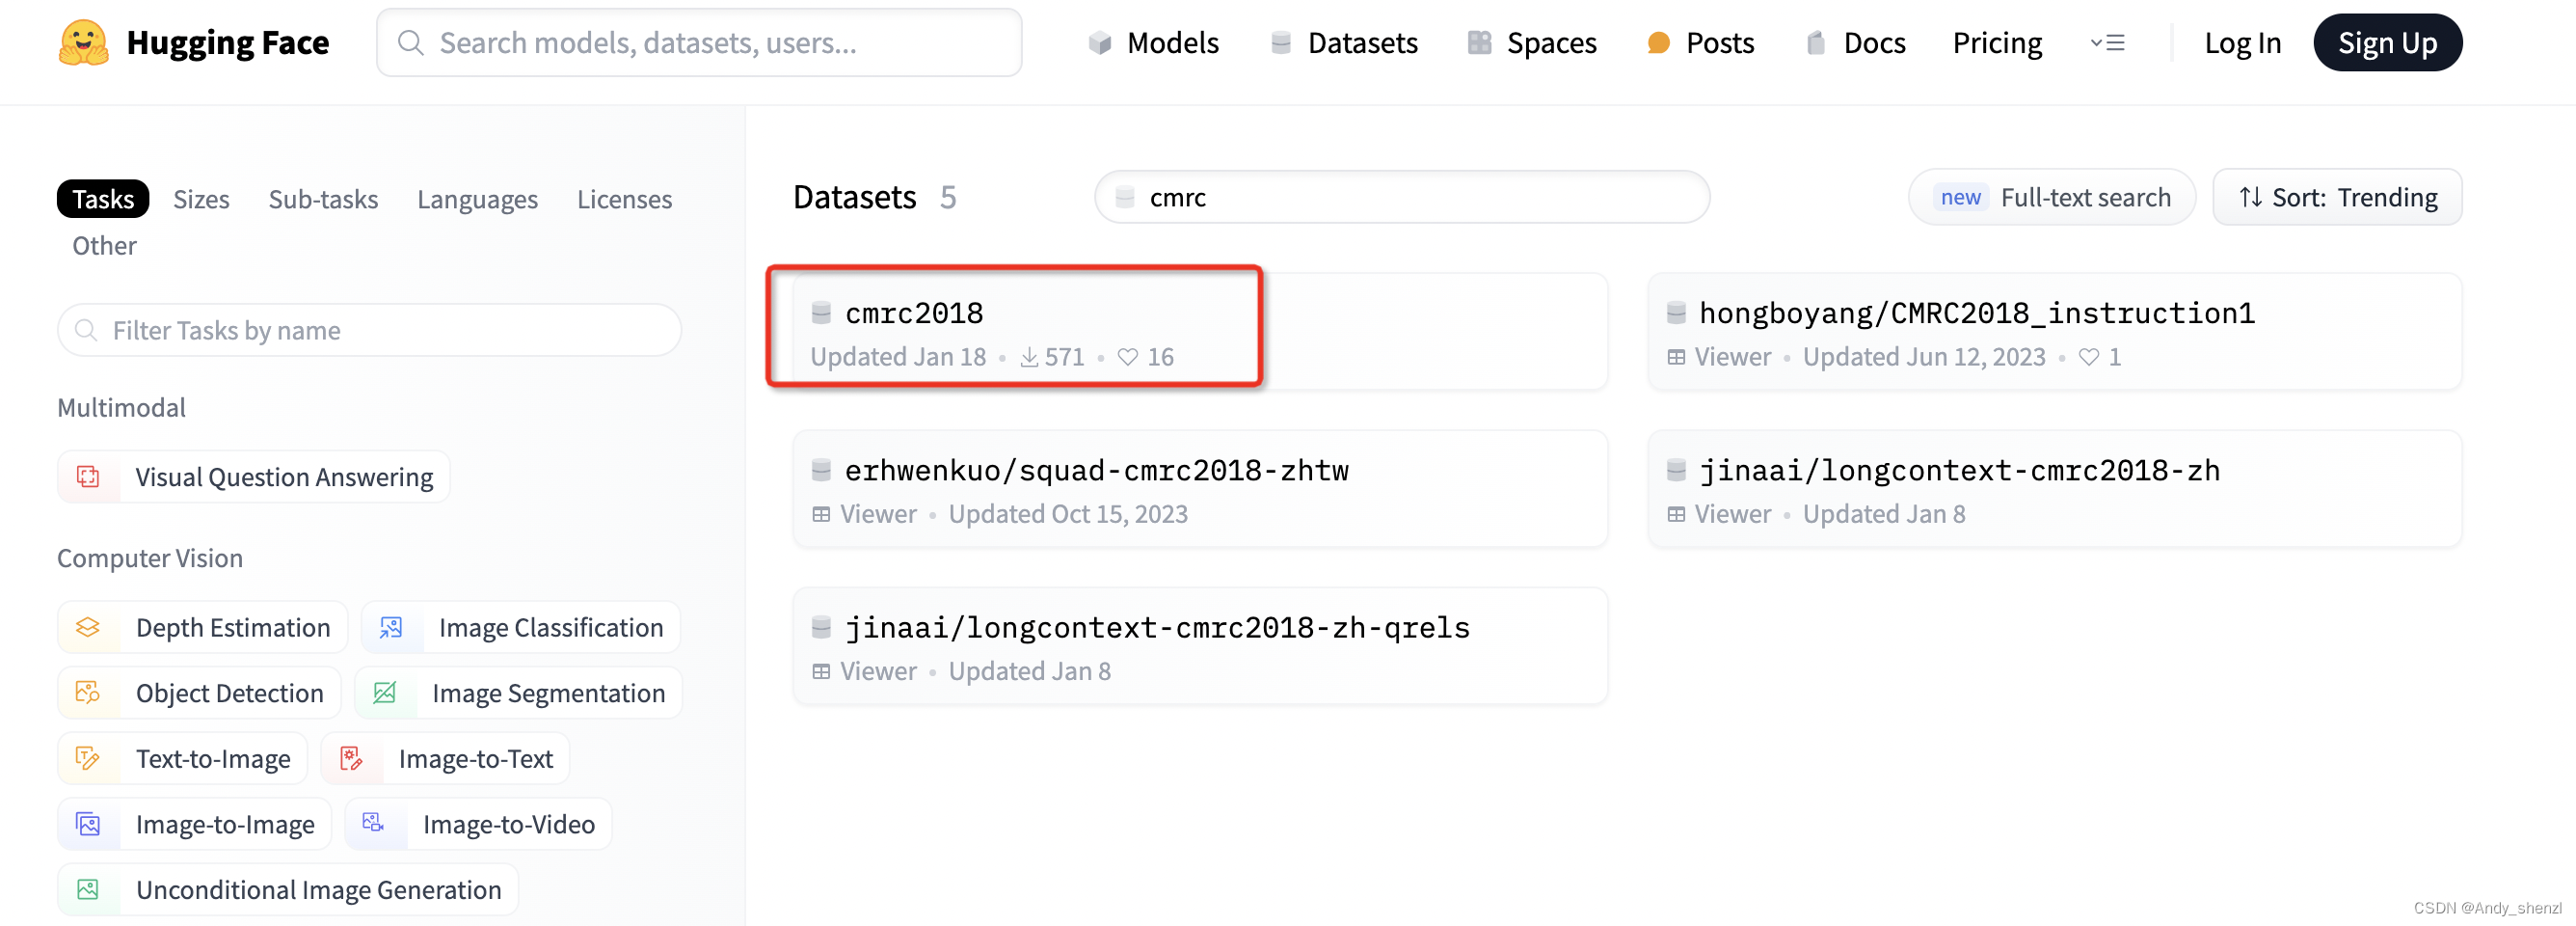Click the dataset icon beside jinaai/longcontext-cmrc2018-zh
The height and width of the screenshot is (926, 2576).
click(x=1677, y=470)
